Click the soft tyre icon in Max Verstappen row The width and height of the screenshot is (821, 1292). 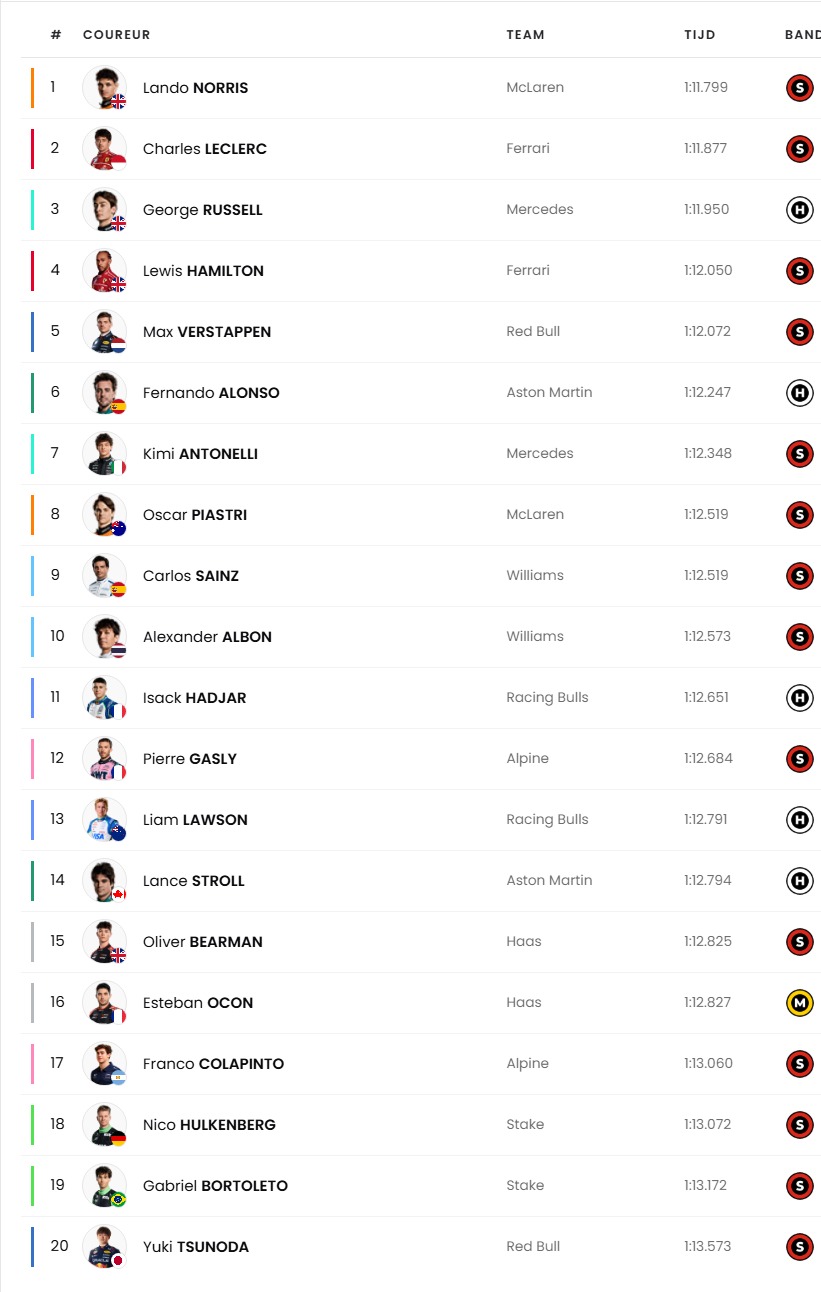point(799,332)
